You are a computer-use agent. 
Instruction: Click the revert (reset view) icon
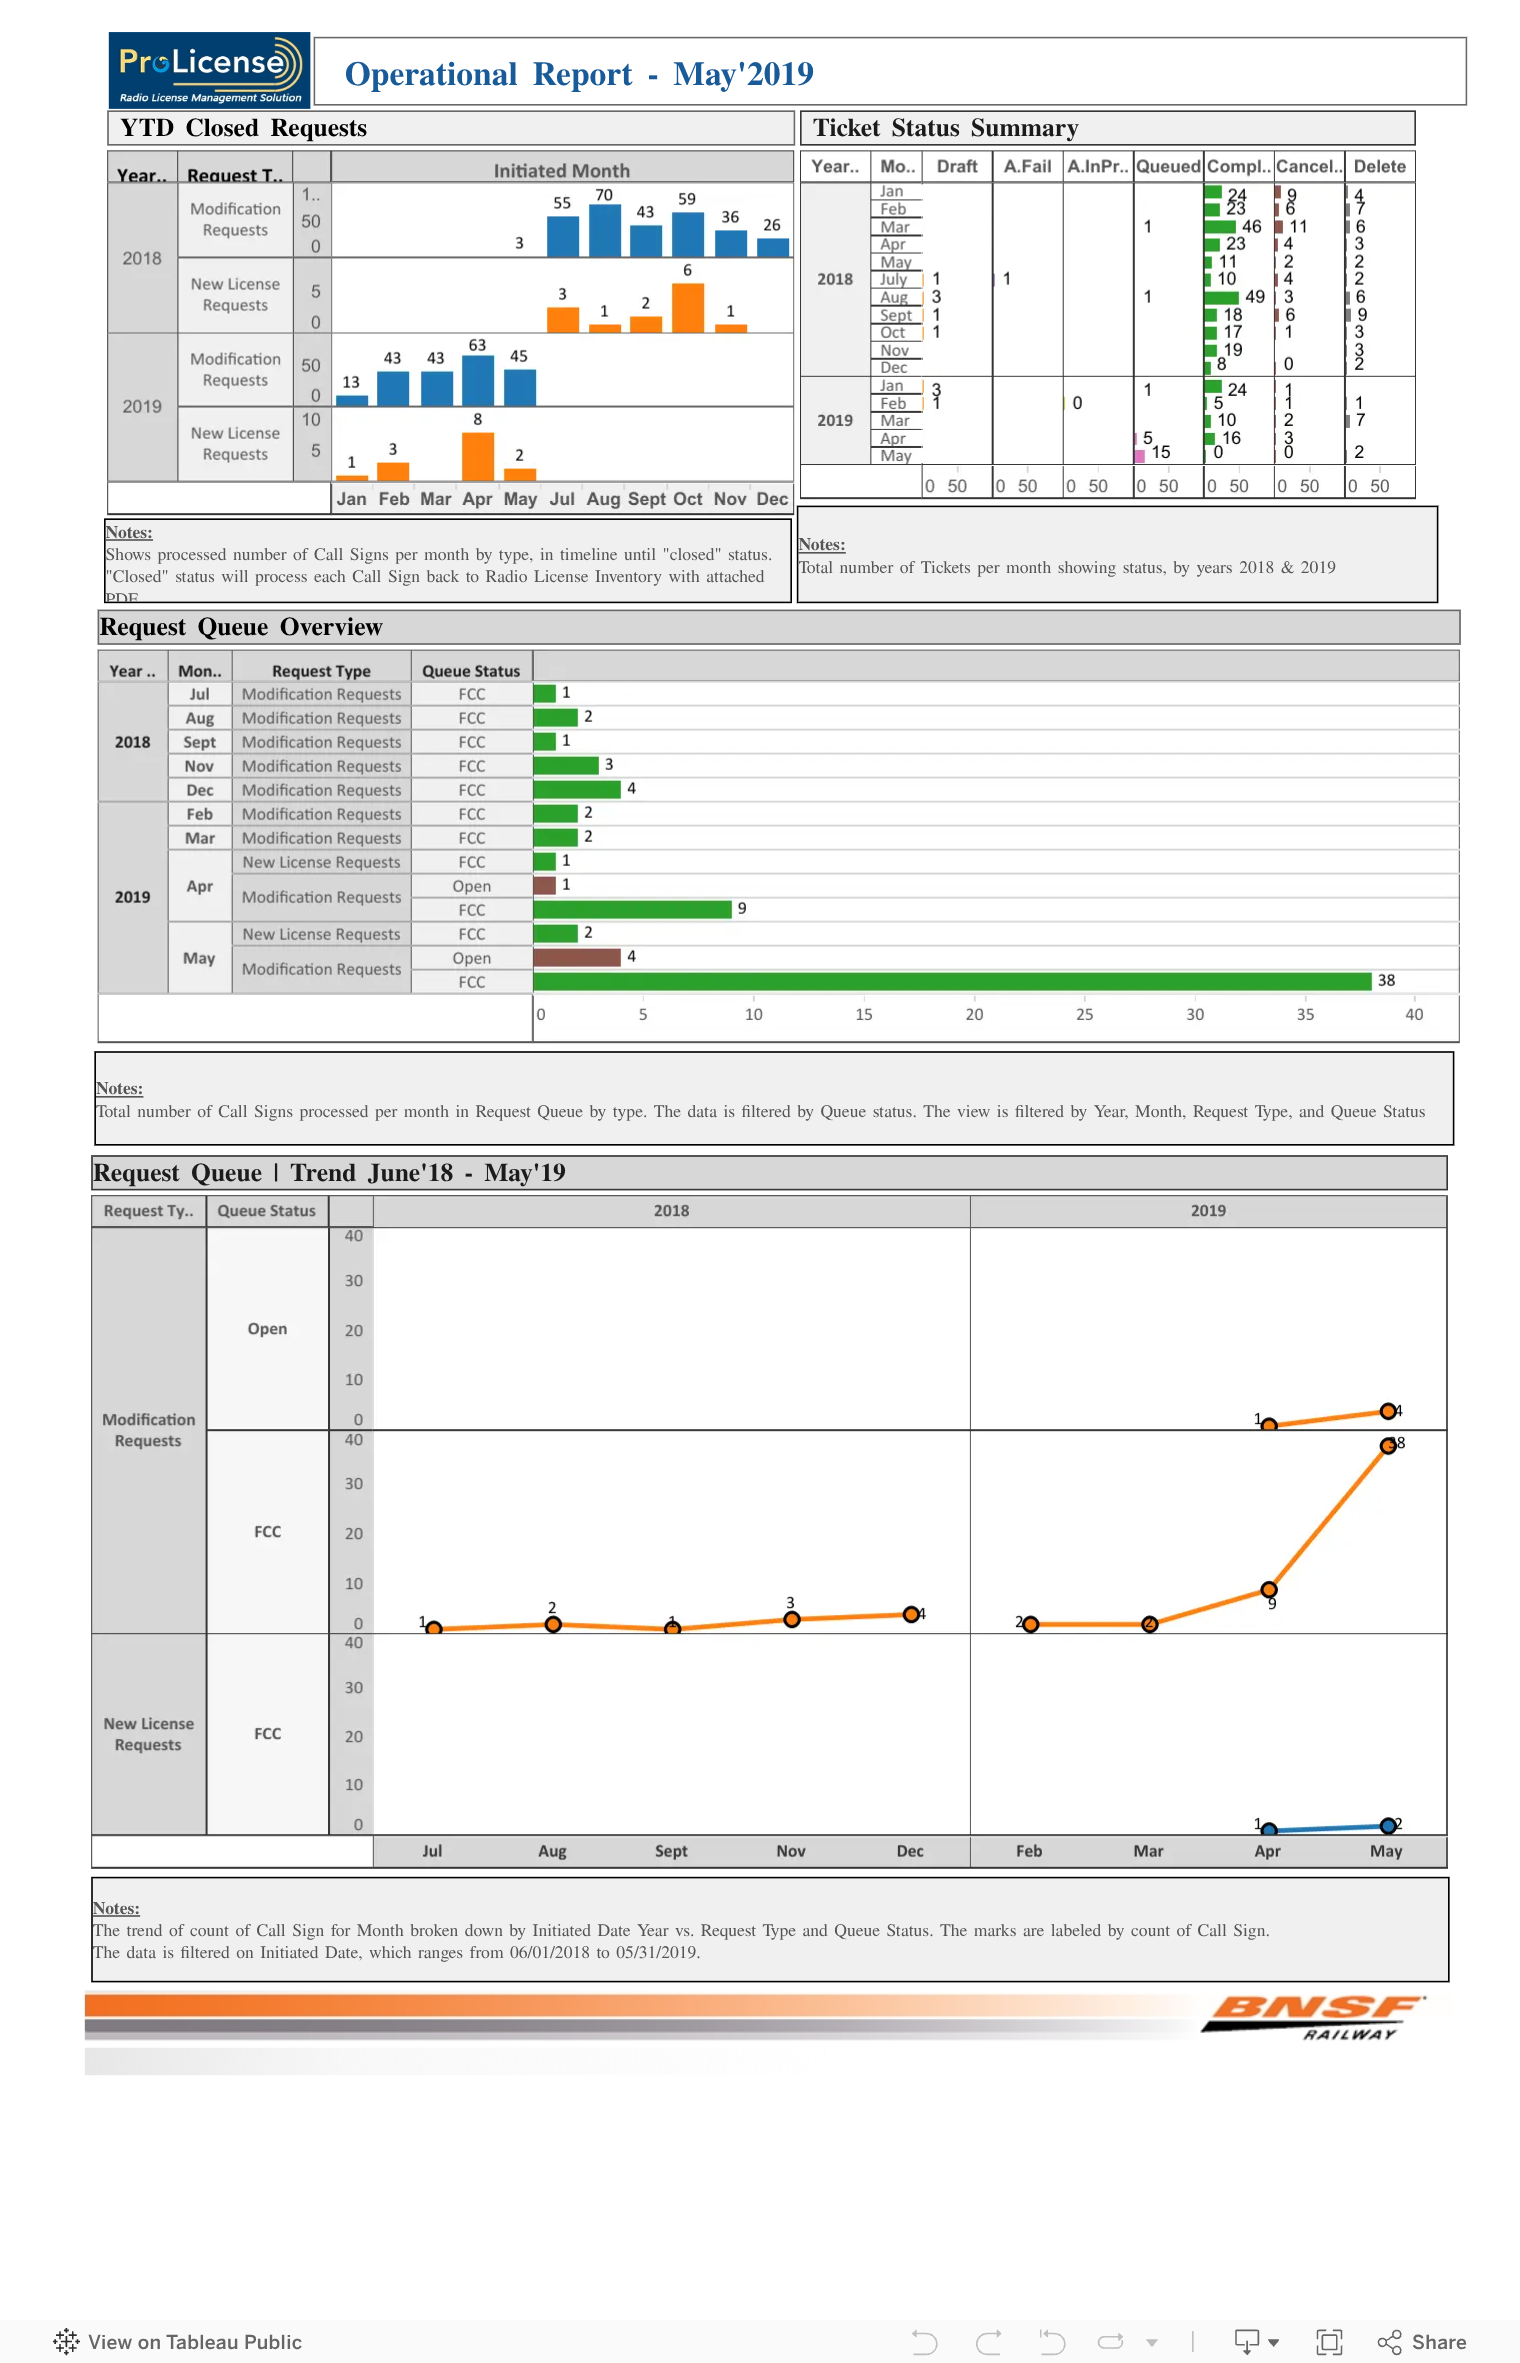pyautogui.click(x=1051, y=2341)
